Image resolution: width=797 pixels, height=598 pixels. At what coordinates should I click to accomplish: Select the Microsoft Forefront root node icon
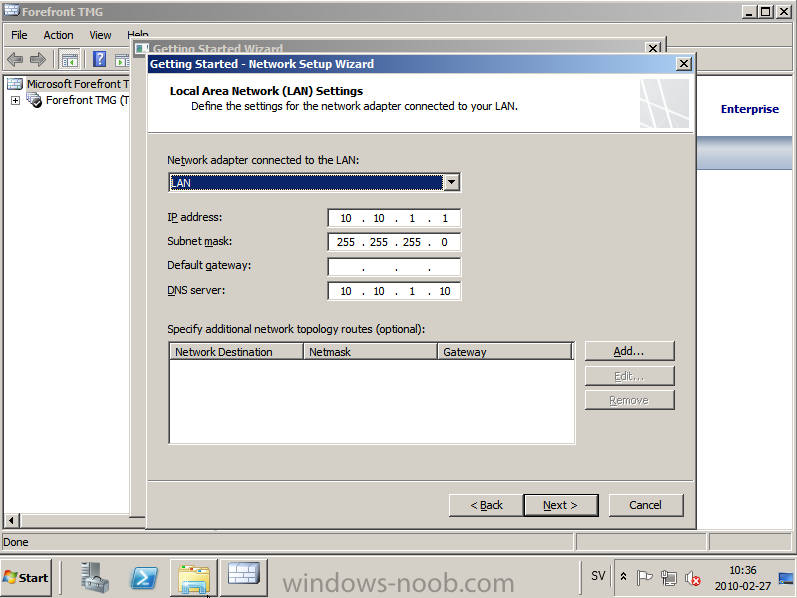(x=15, y=84)
